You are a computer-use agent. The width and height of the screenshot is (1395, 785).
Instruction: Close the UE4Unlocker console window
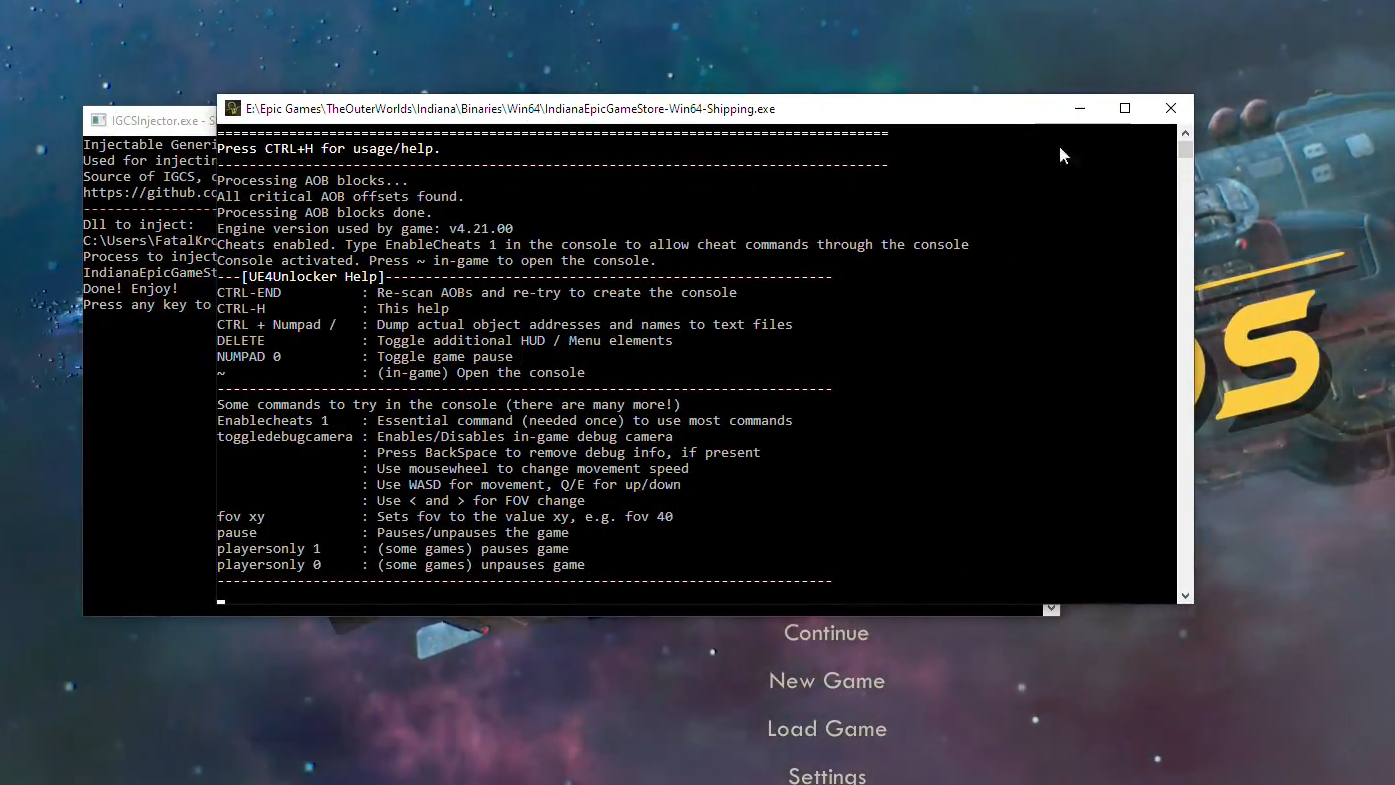point(1171,109)
